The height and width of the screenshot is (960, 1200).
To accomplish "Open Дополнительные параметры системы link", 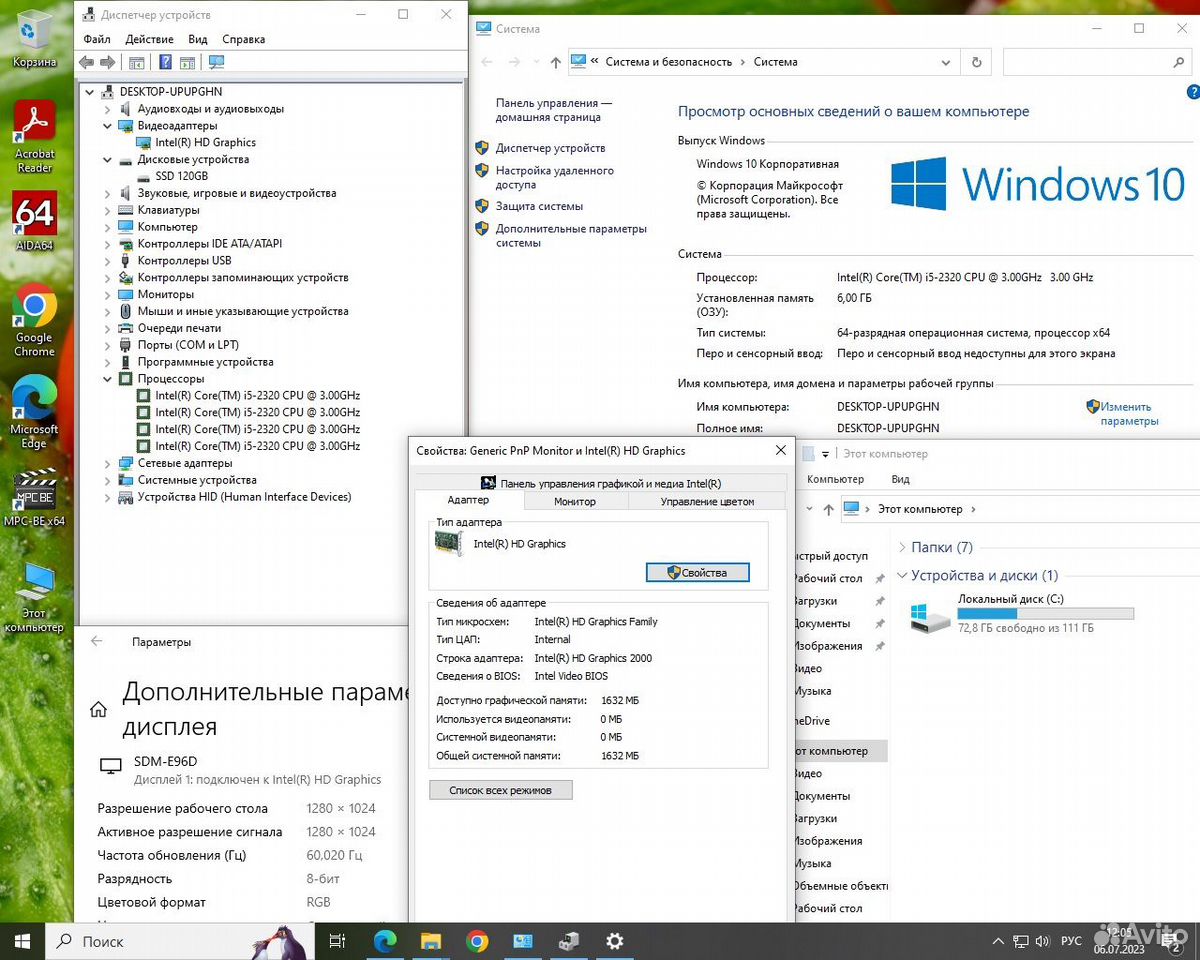I will 571,235.
